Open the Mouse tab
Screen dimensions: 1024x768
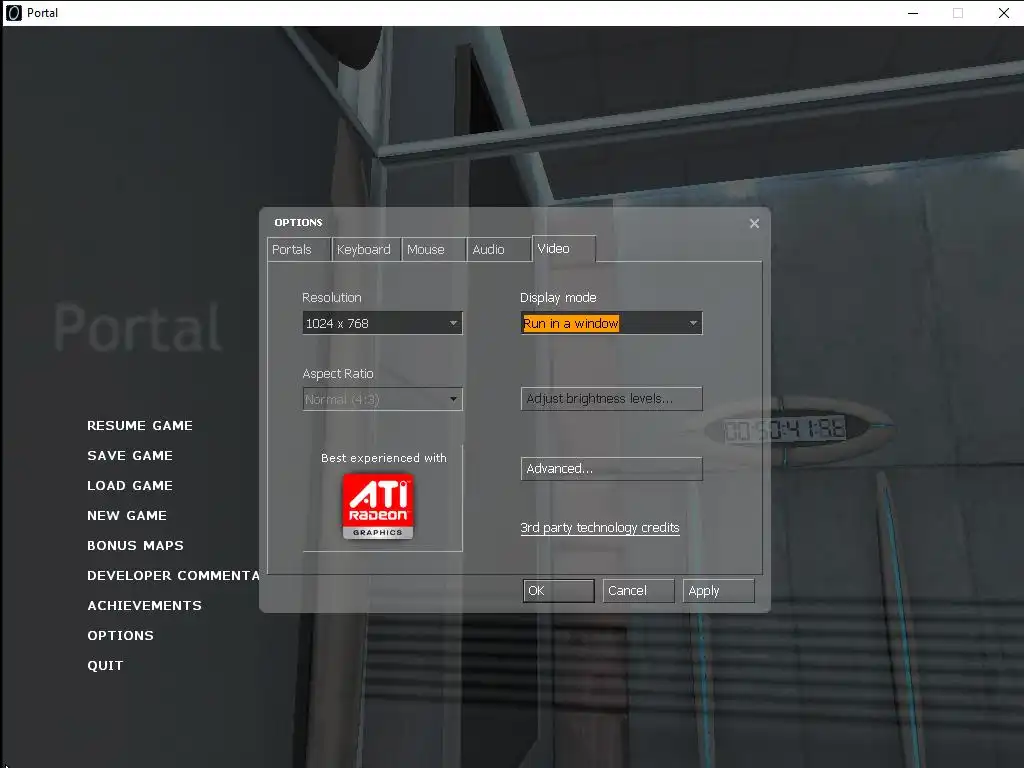pyautogui.click(x=434, y=249)
